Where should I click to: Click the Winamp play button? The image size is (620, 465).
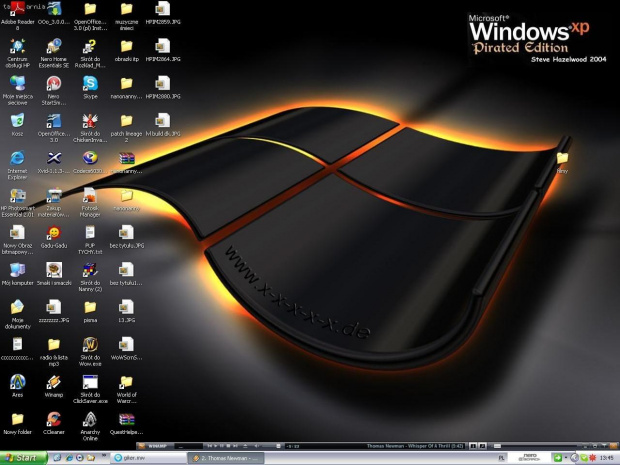pyautogui.click(x=215, y=446)
